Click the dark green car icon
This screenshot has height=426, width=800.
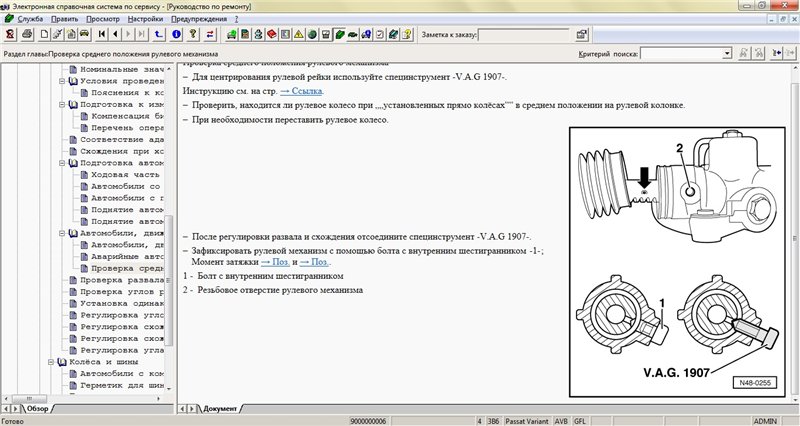pyautogui.click(x=353, y=34)
